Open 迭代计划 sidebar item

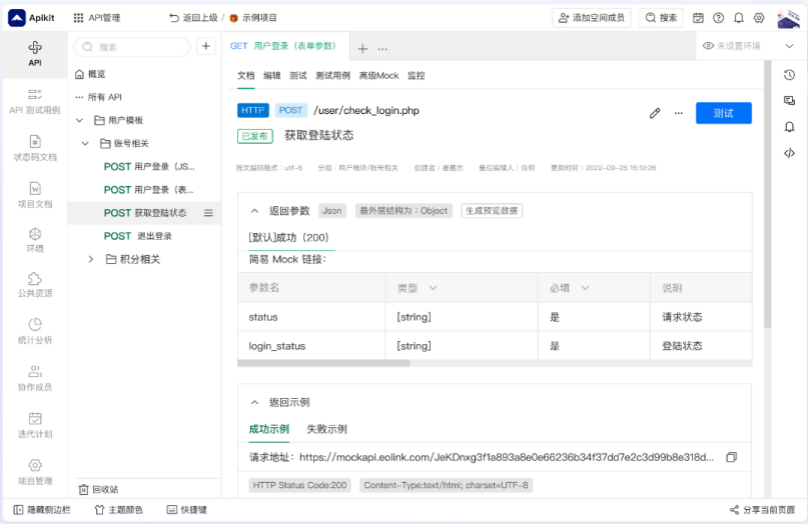click(x=35, y=425)
